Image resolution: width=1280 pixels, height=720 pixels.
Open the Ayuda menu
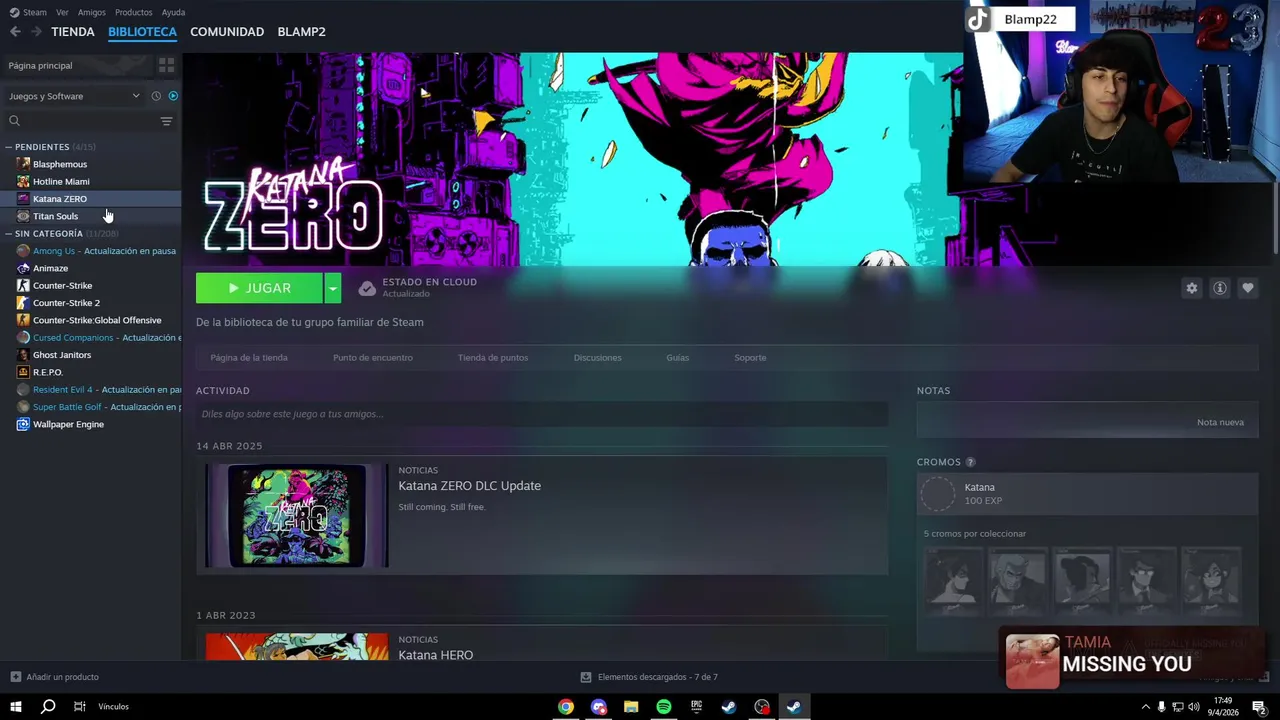point(173,12)
